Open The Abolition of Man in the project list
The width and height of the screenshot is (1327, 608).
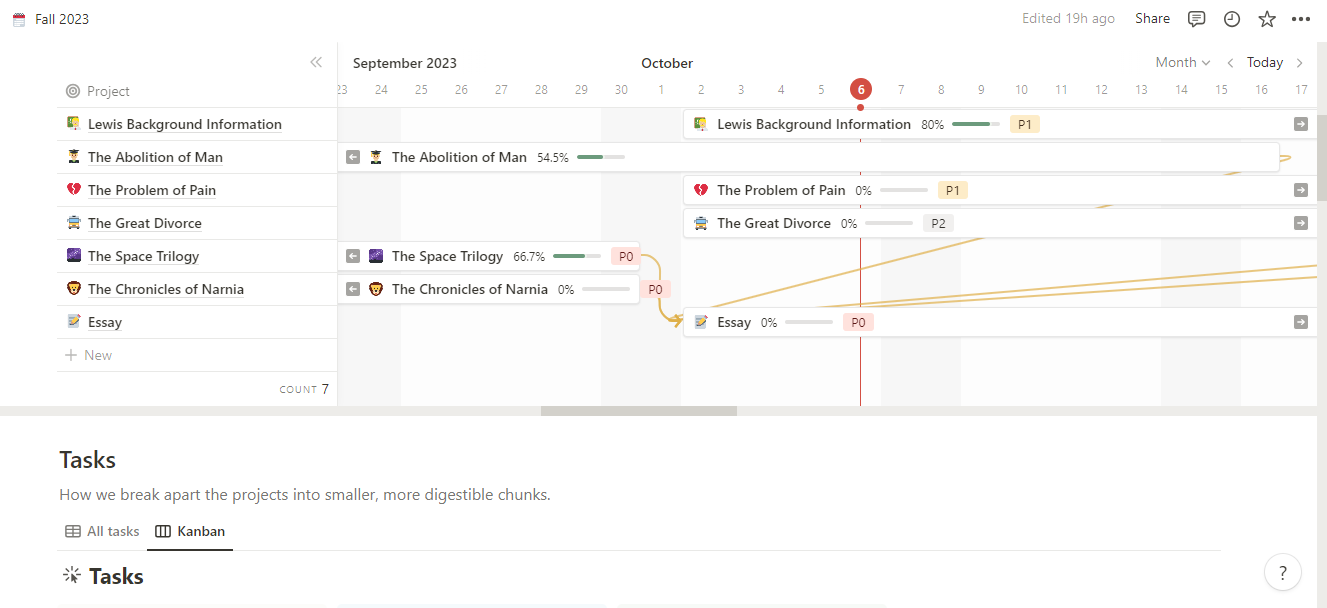point(155,157)
